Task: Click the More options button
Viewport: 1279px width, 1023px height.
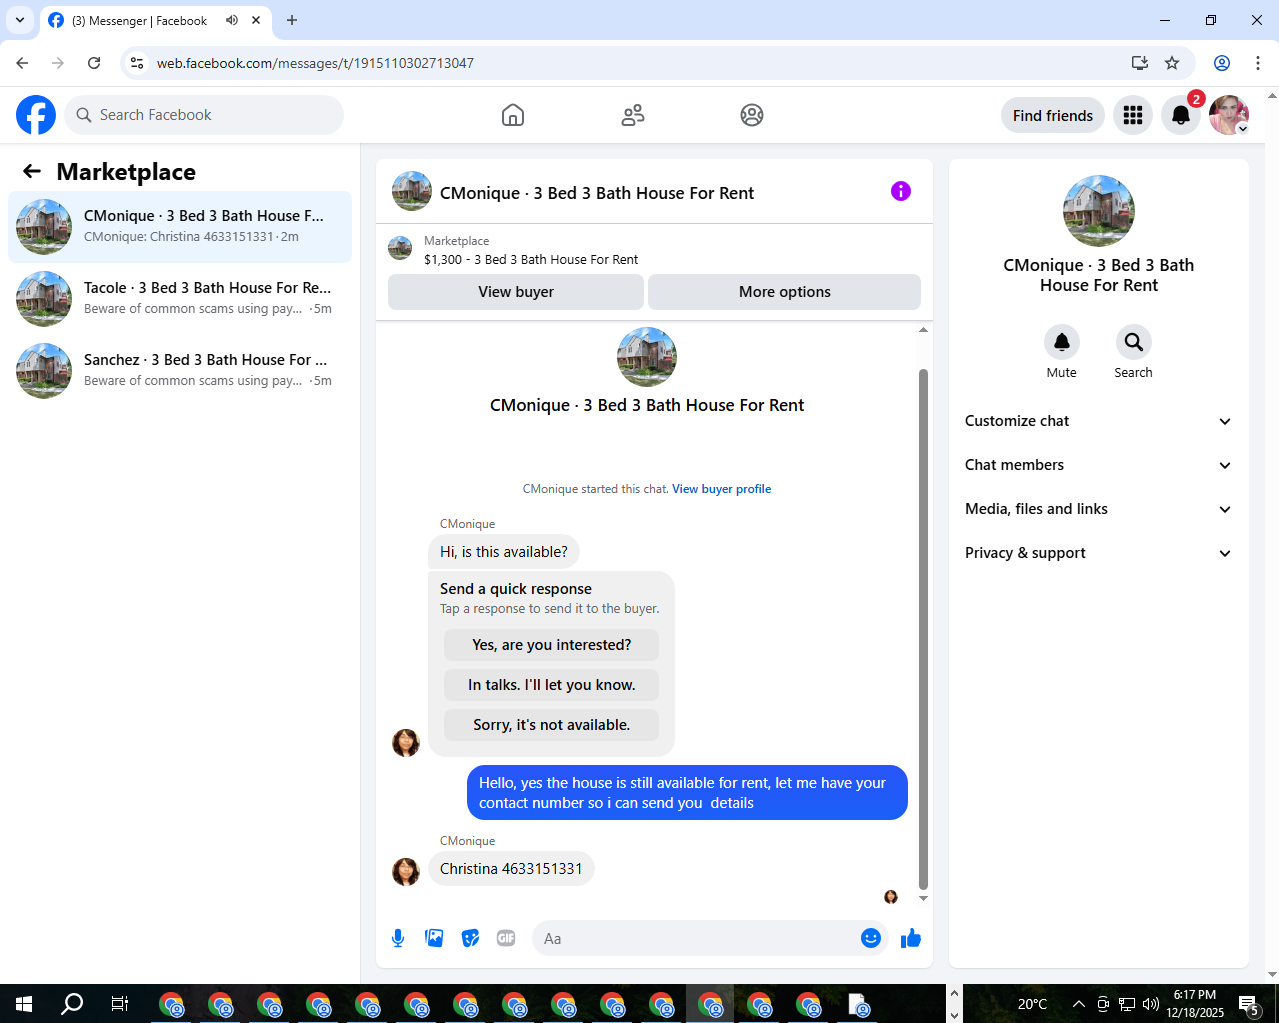Action: coord(785,292)
